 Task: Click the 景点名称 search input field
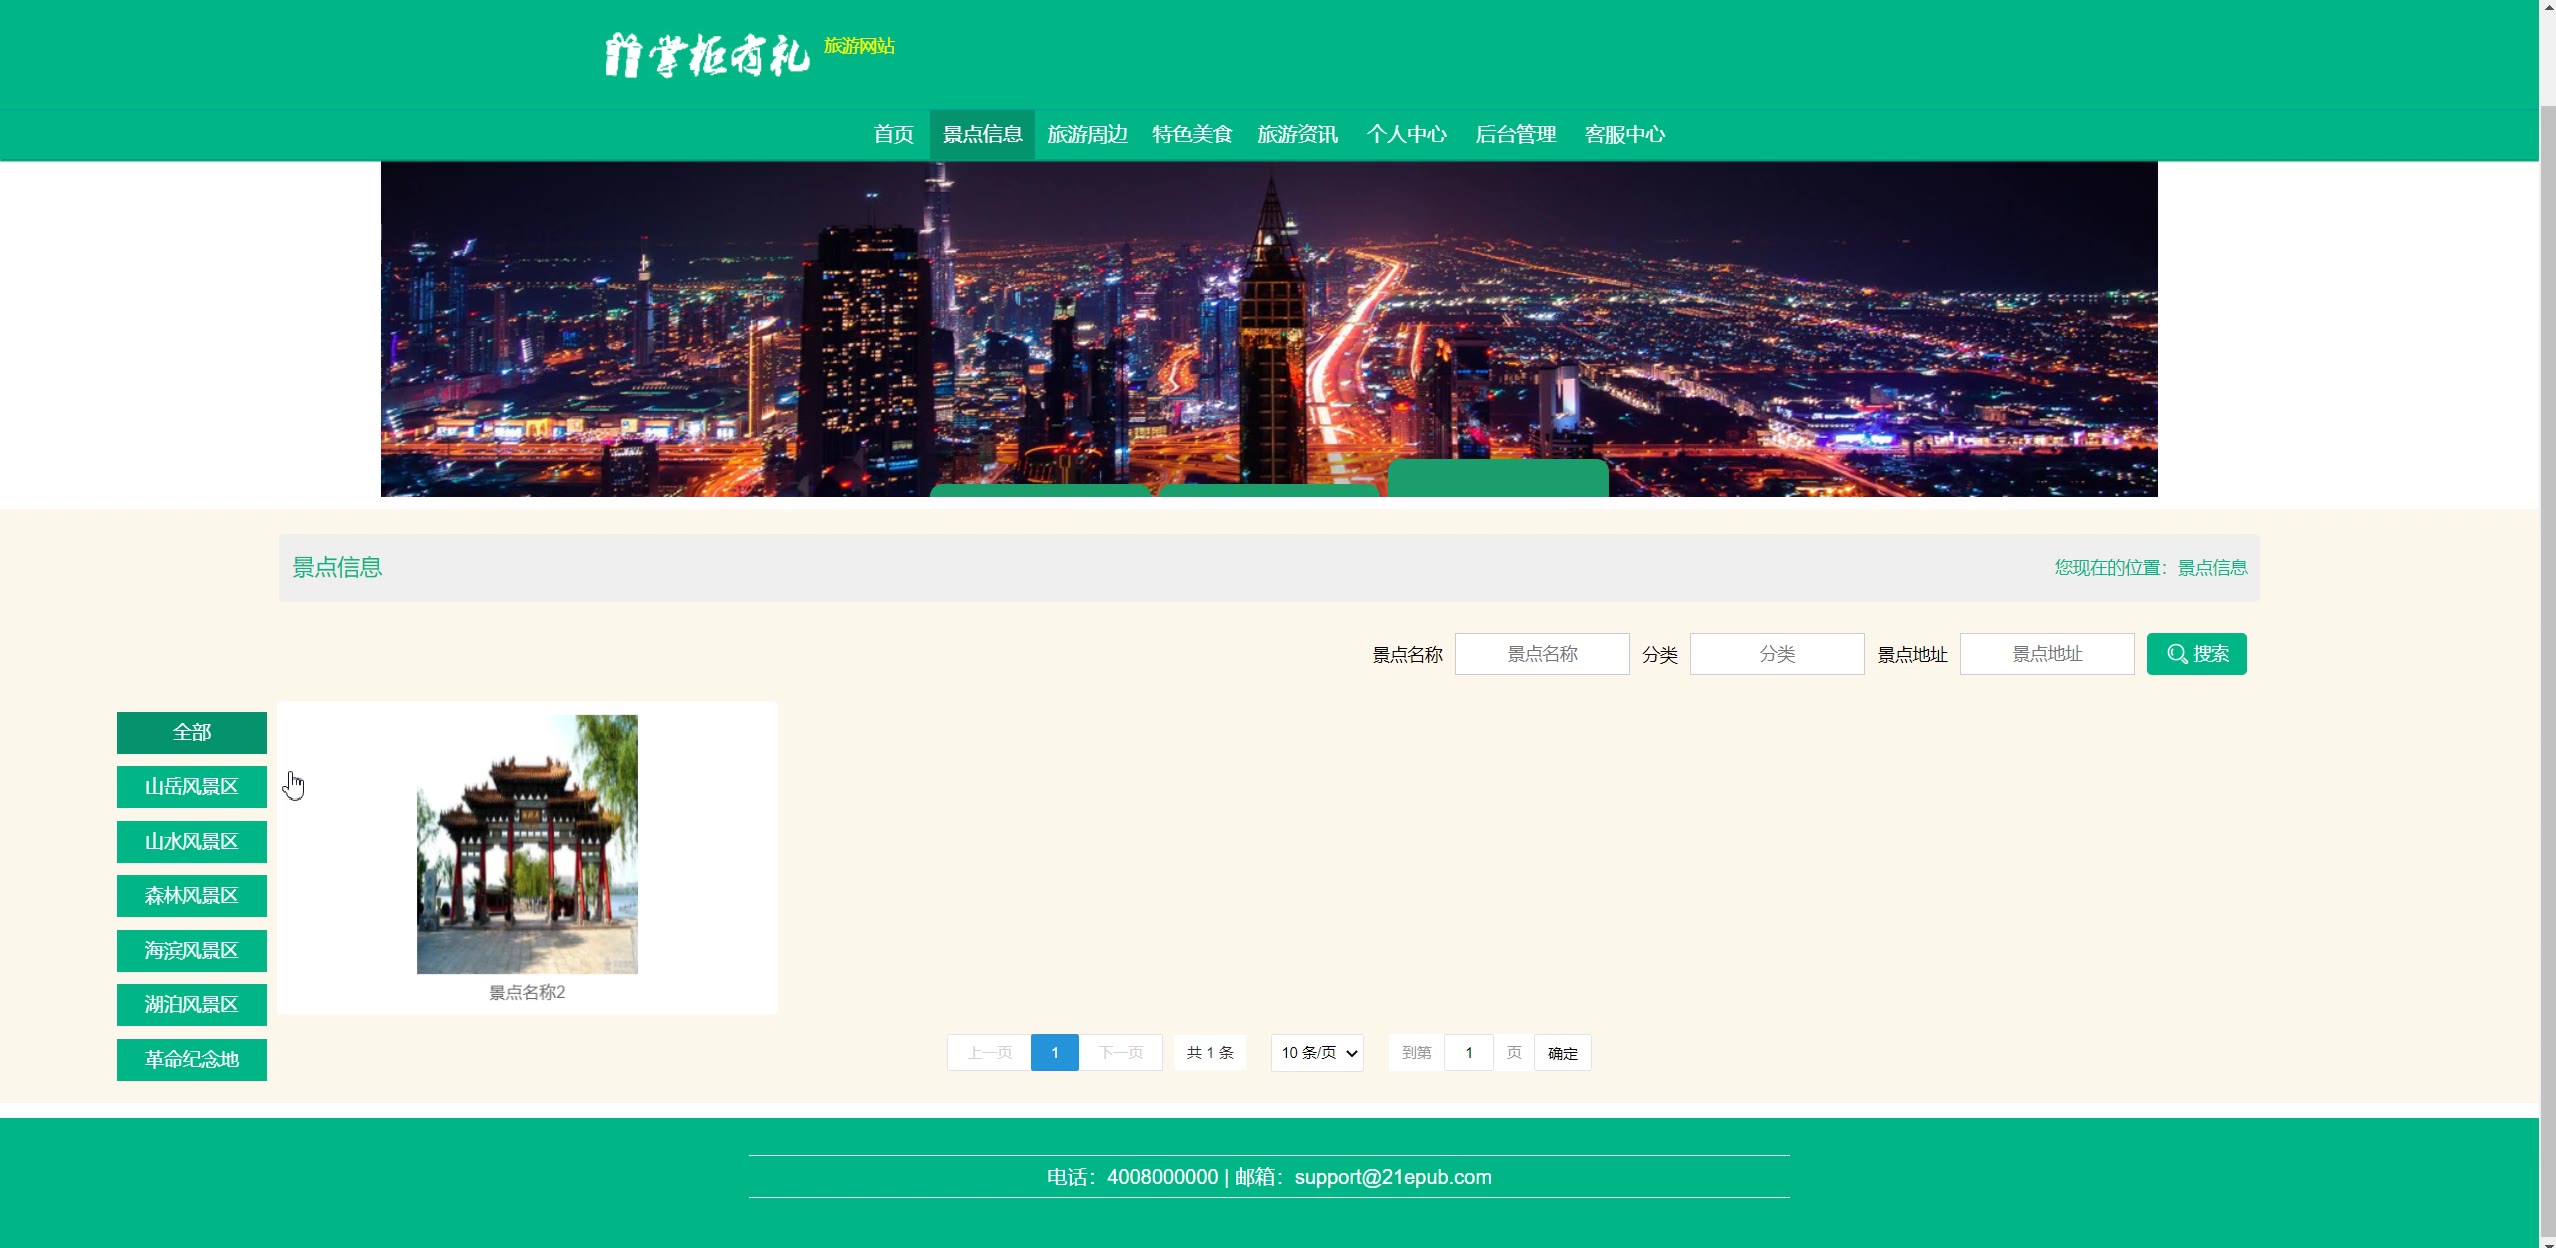(1541, 654)
